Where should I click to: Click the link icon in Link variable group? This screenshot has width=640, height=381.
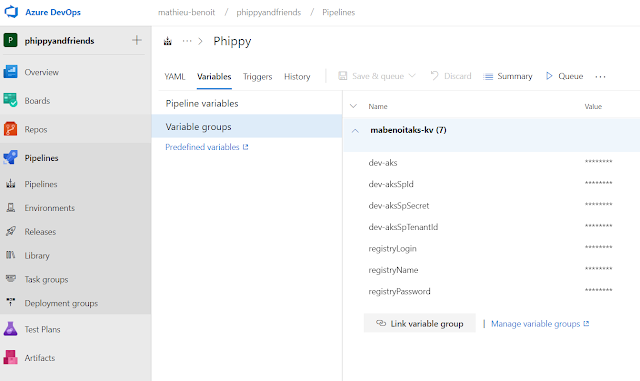(381, 323)
